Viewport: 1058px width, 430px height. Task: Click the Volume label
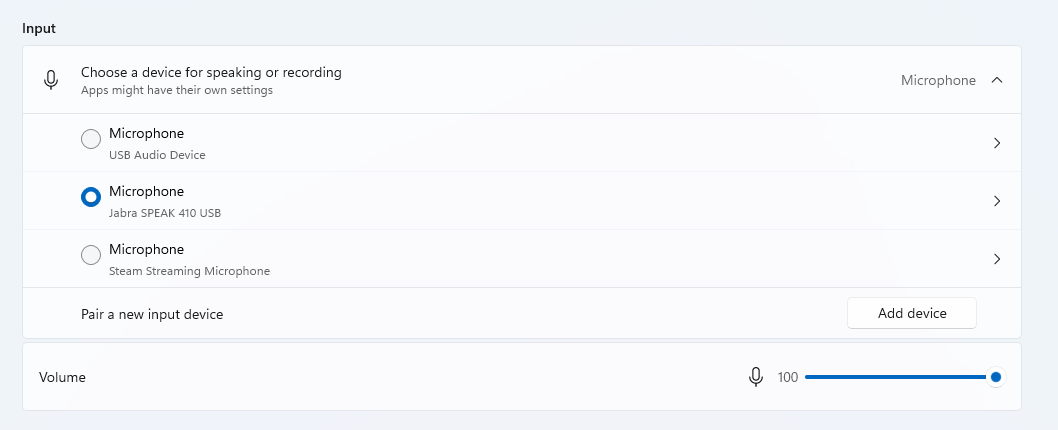pyautogui.click(x=62, y=377)
